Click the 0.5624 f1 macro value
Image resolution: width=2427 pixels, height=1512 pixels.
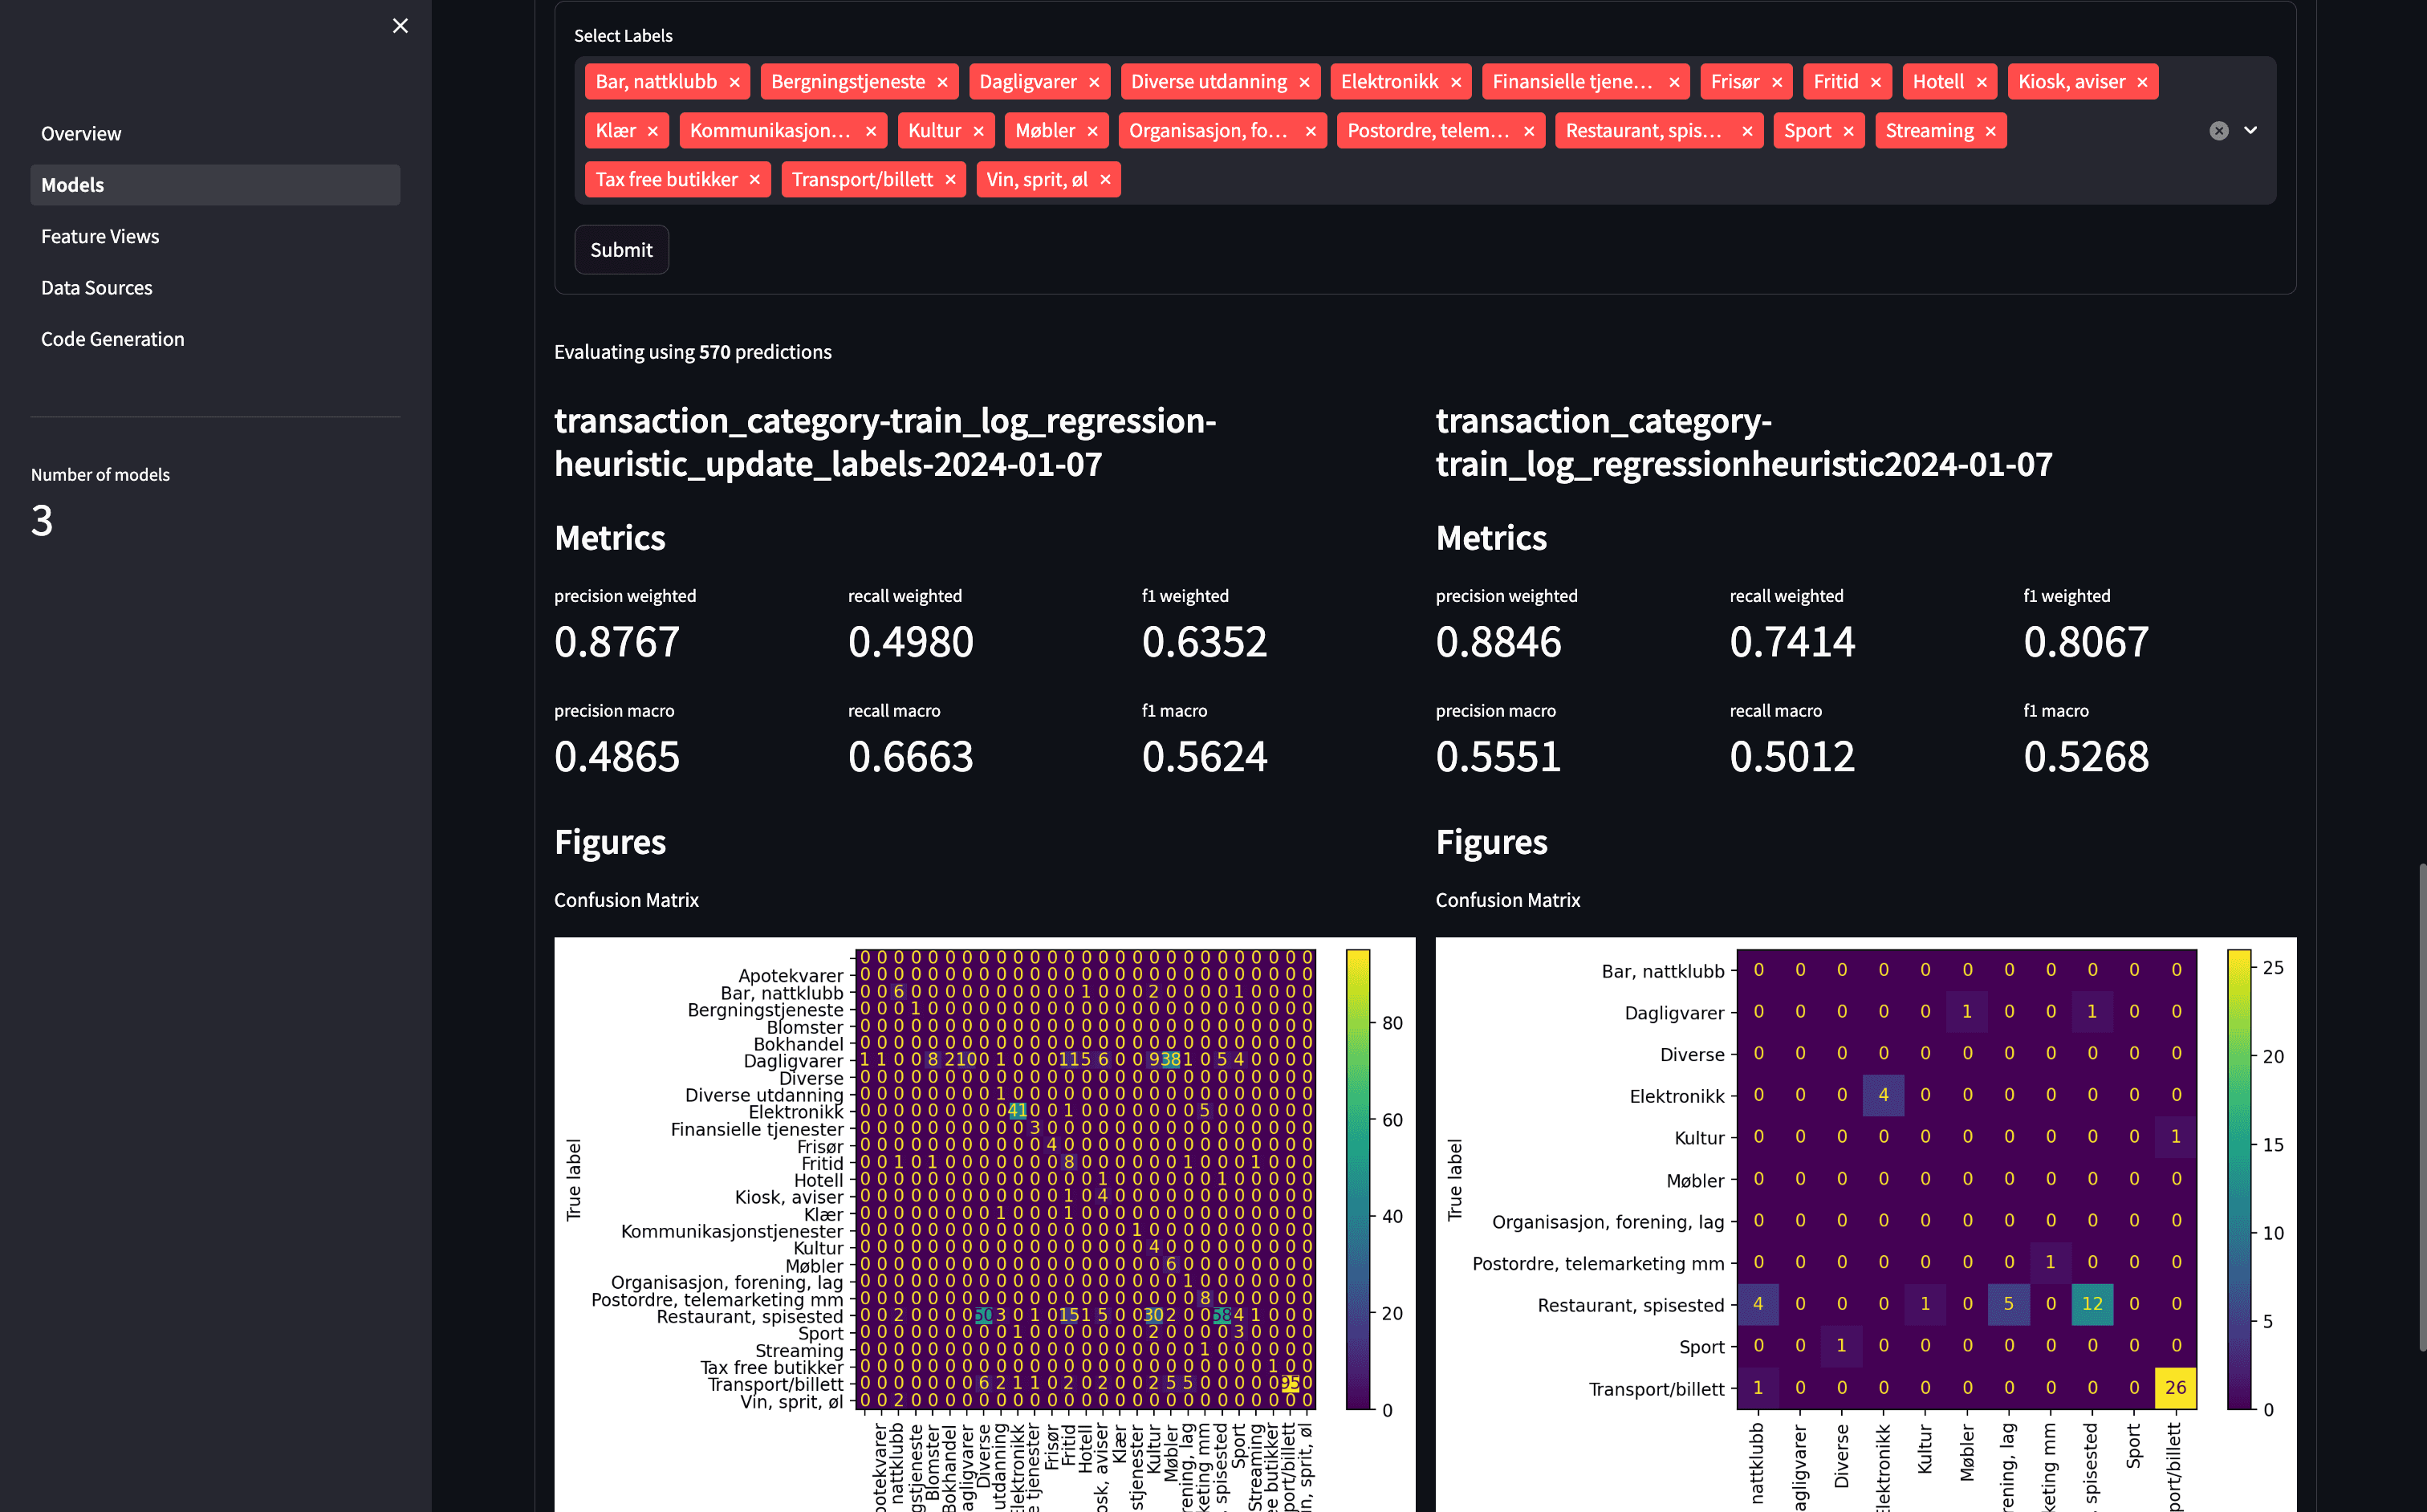pyautogui.click(x=1205, y=757)
